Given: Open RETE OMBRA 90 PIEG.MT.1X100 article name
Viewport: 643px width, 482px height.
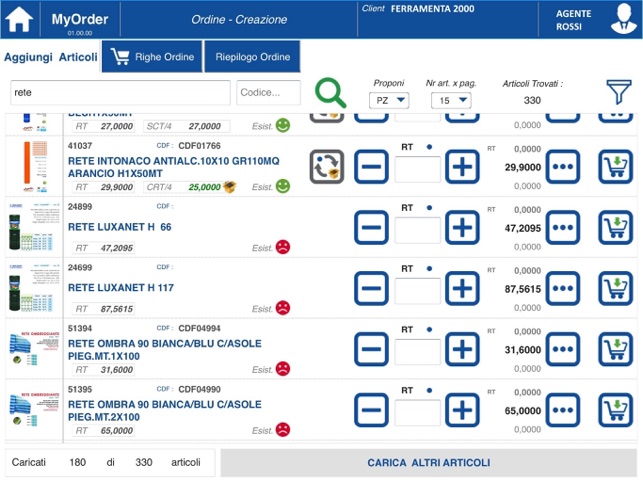Looking at the screenshot, I should click(164, 350).
